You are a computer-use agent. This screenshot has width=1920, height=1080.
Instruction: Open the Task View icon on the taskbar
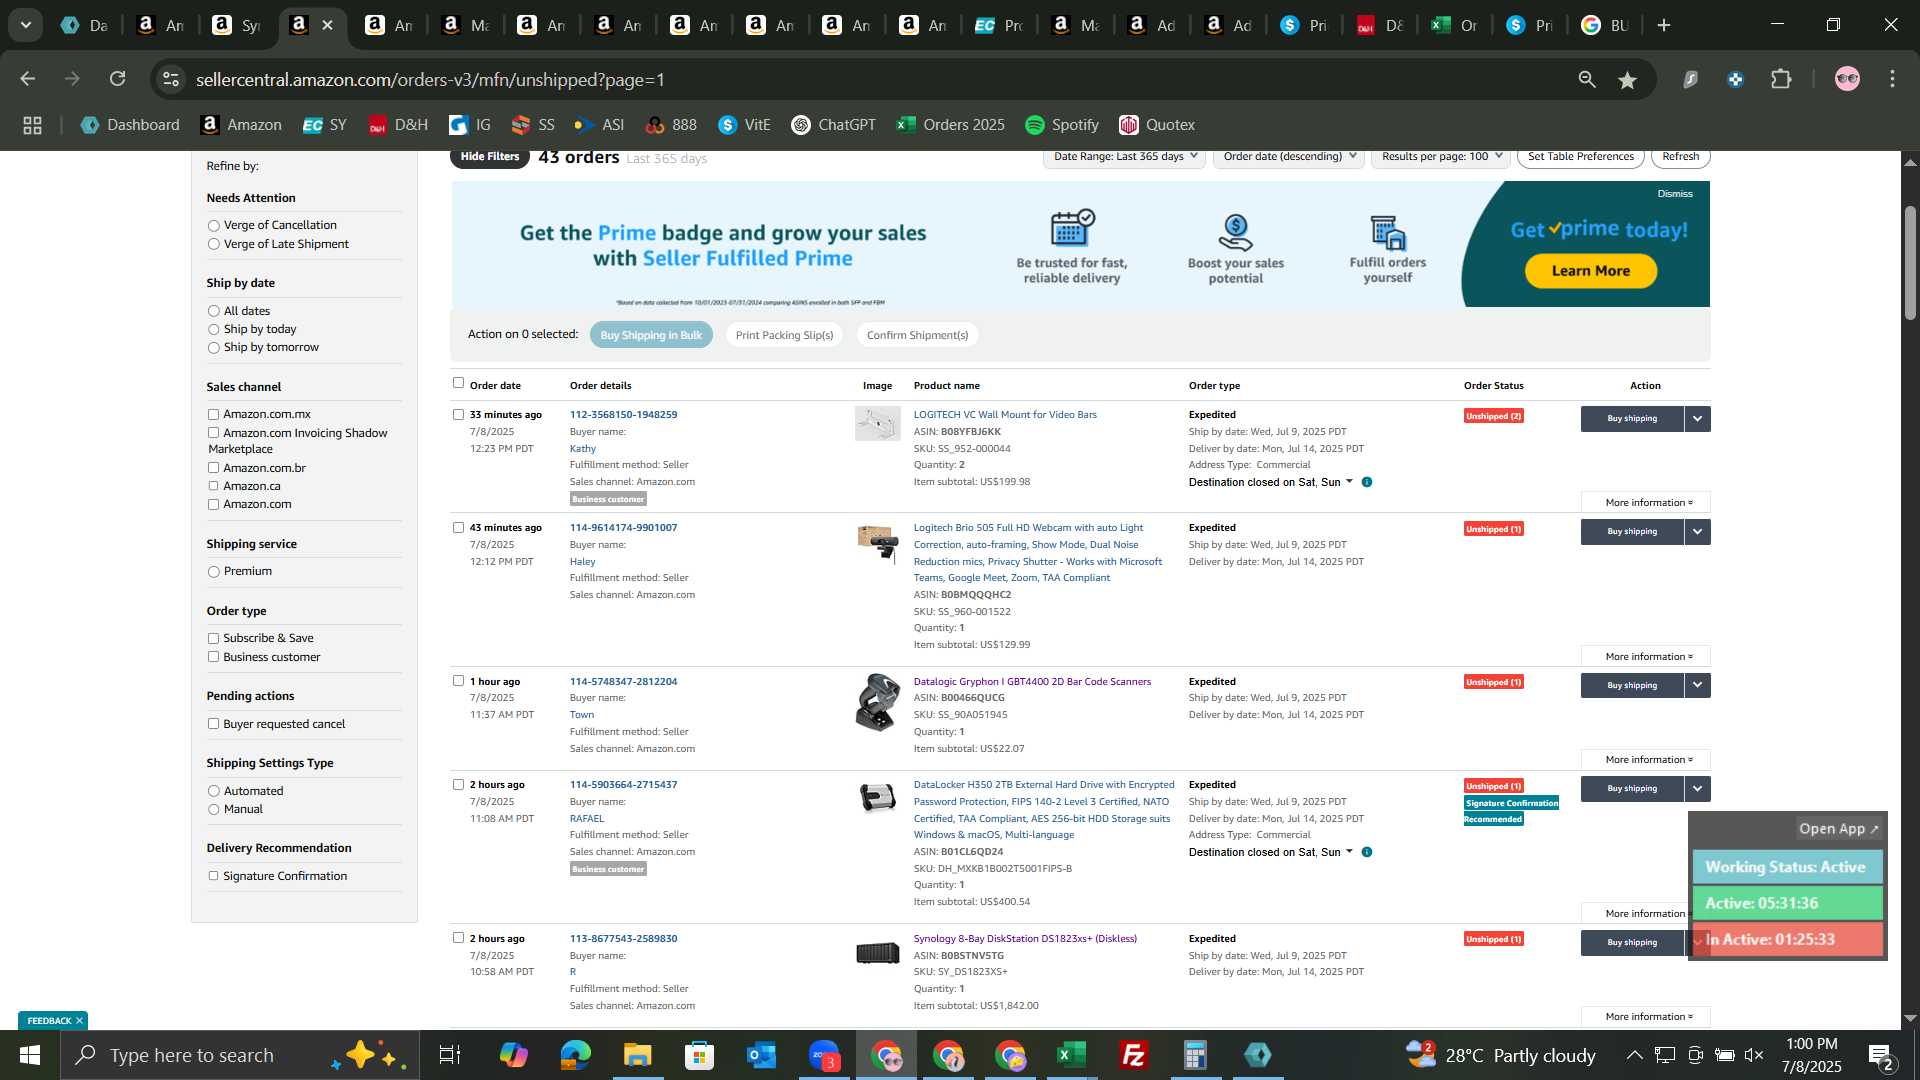click(450, 1055)
